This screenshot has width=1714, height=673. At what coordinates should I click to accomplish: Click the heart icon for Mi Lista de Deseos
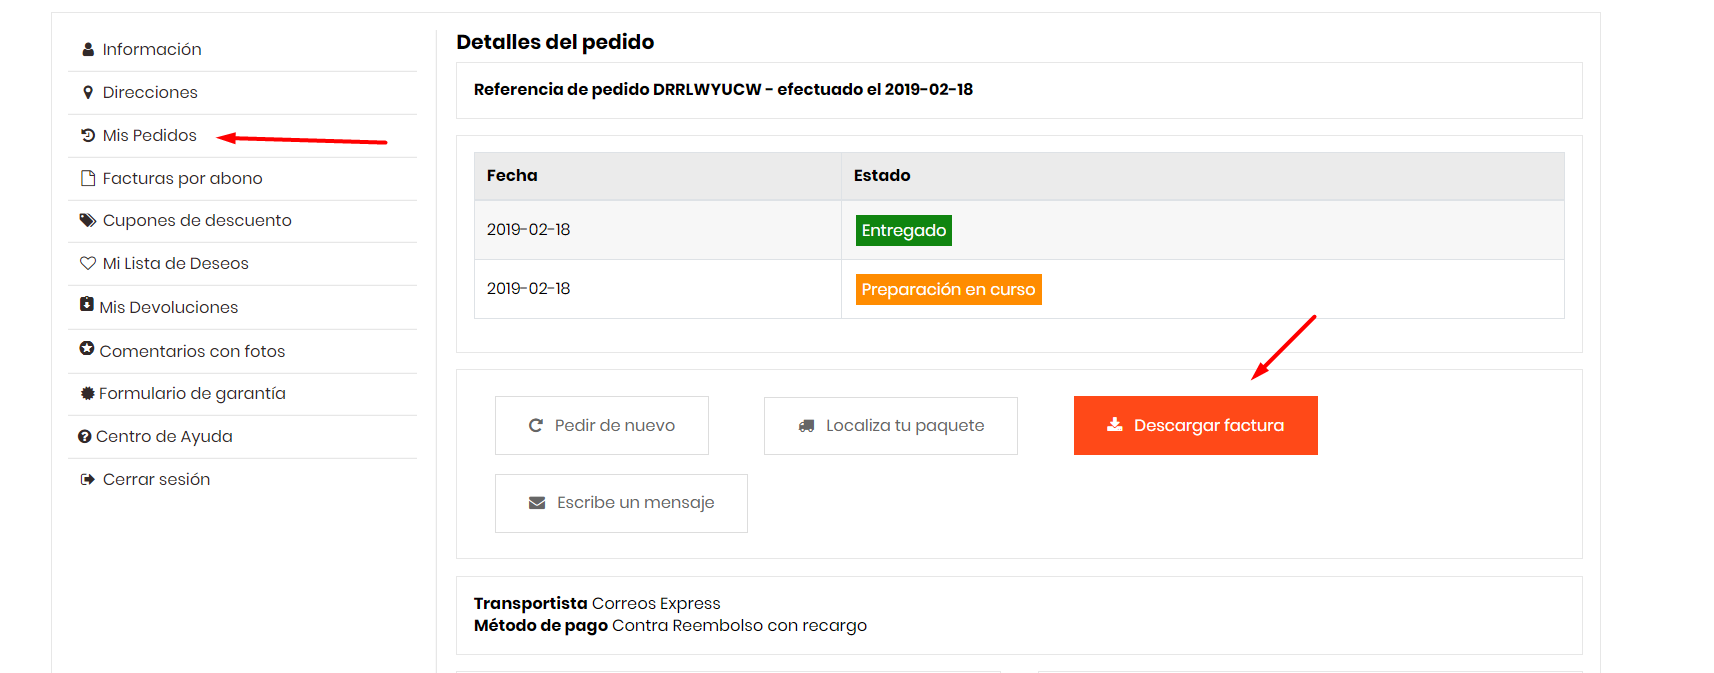tap(88, 263)
